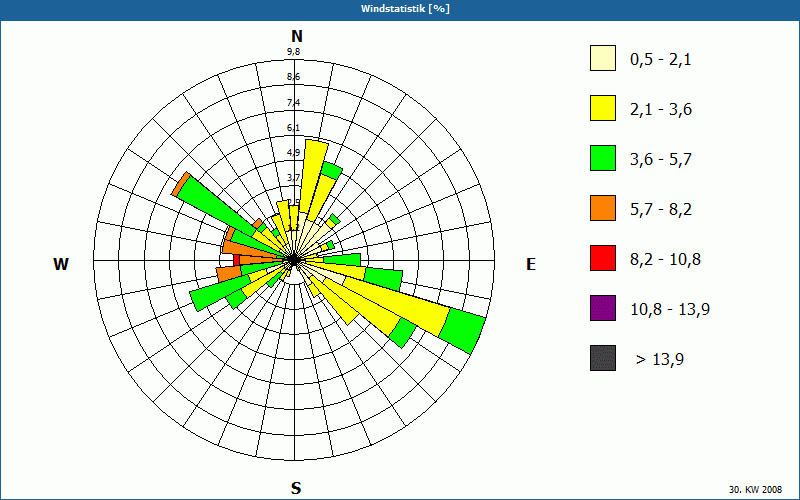
Task: Click the green 3,6 - 5,7 legend swatch
Action: tap(603, 158)
